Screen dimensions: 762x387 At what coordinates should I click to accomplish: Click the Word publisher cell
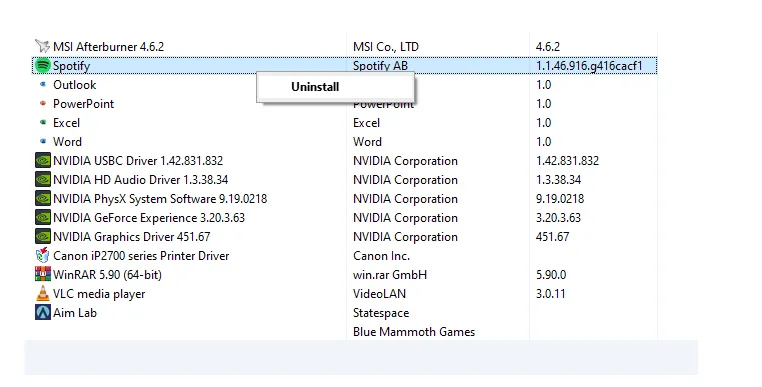pyautogui.click(x=367, y=141)
